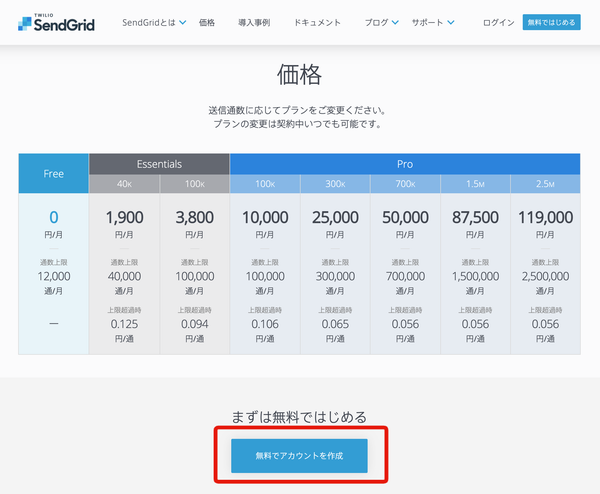Select the Pro plan header
The height and width of the screenshot is (494, 600).
(x=405, y=164)
